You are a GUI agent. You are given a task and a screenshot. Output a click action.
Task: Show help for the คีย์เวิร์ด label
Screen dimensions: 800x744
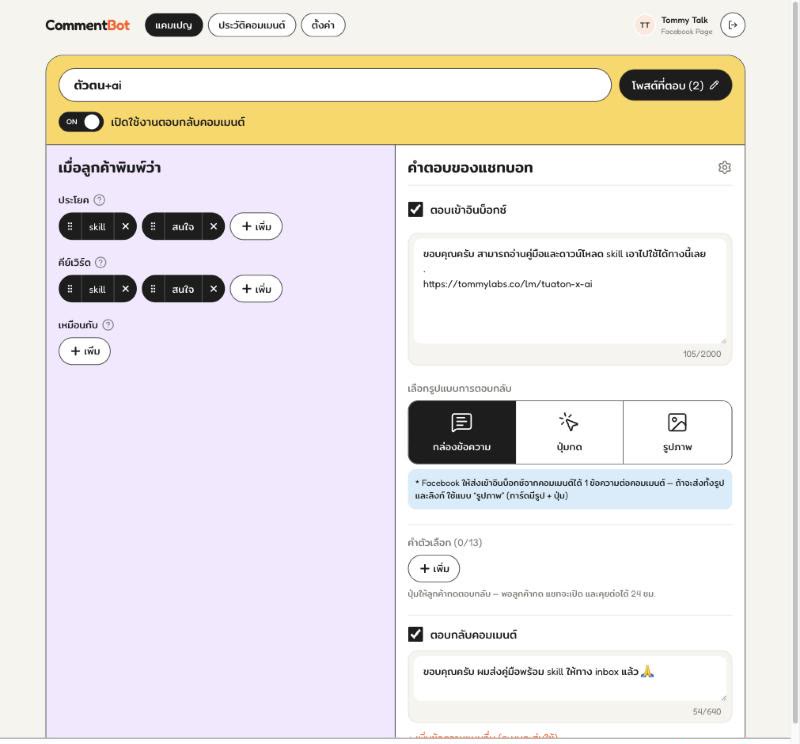101,262
